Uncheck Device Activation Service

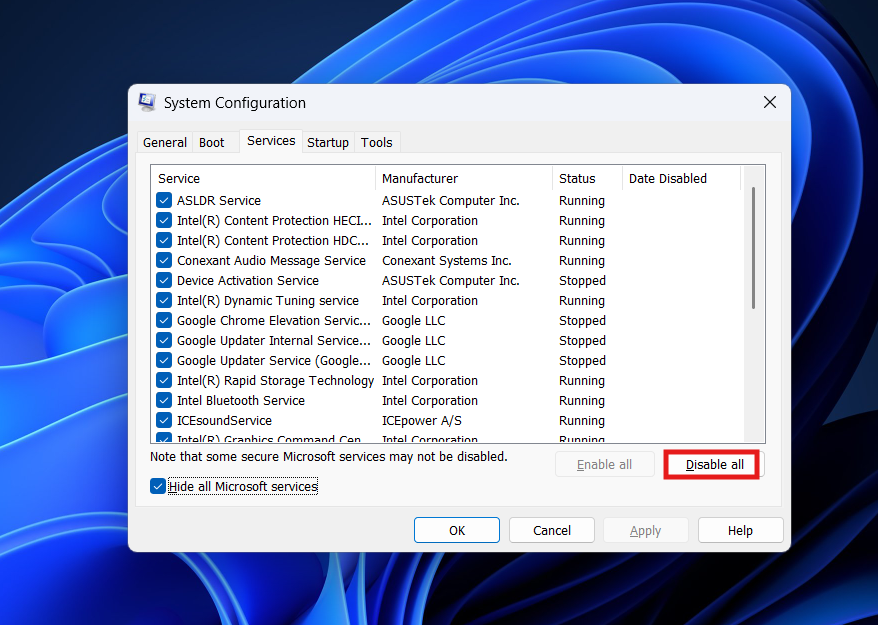point(163,280)
